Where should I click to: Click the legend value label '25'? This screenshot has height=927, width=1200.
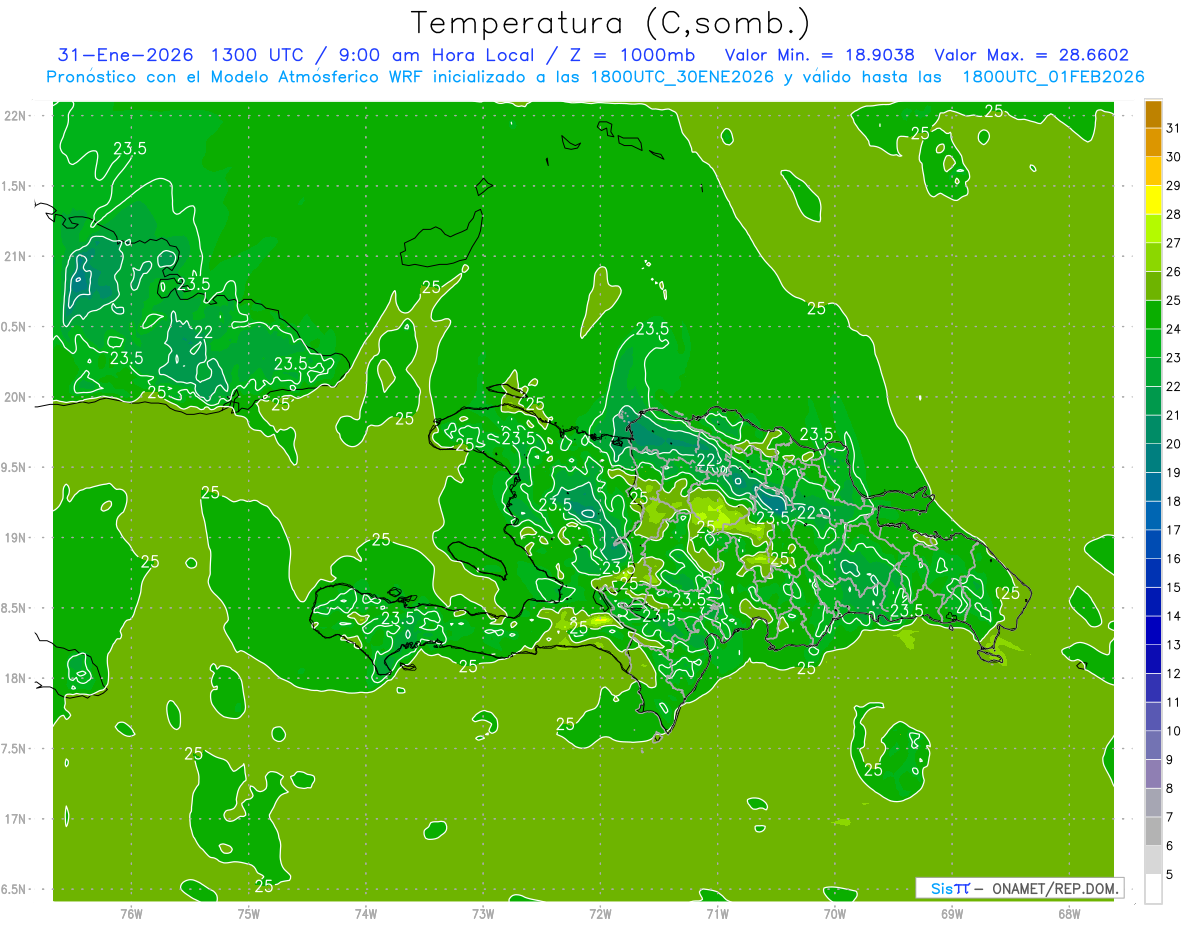[x=1174, y=300]
